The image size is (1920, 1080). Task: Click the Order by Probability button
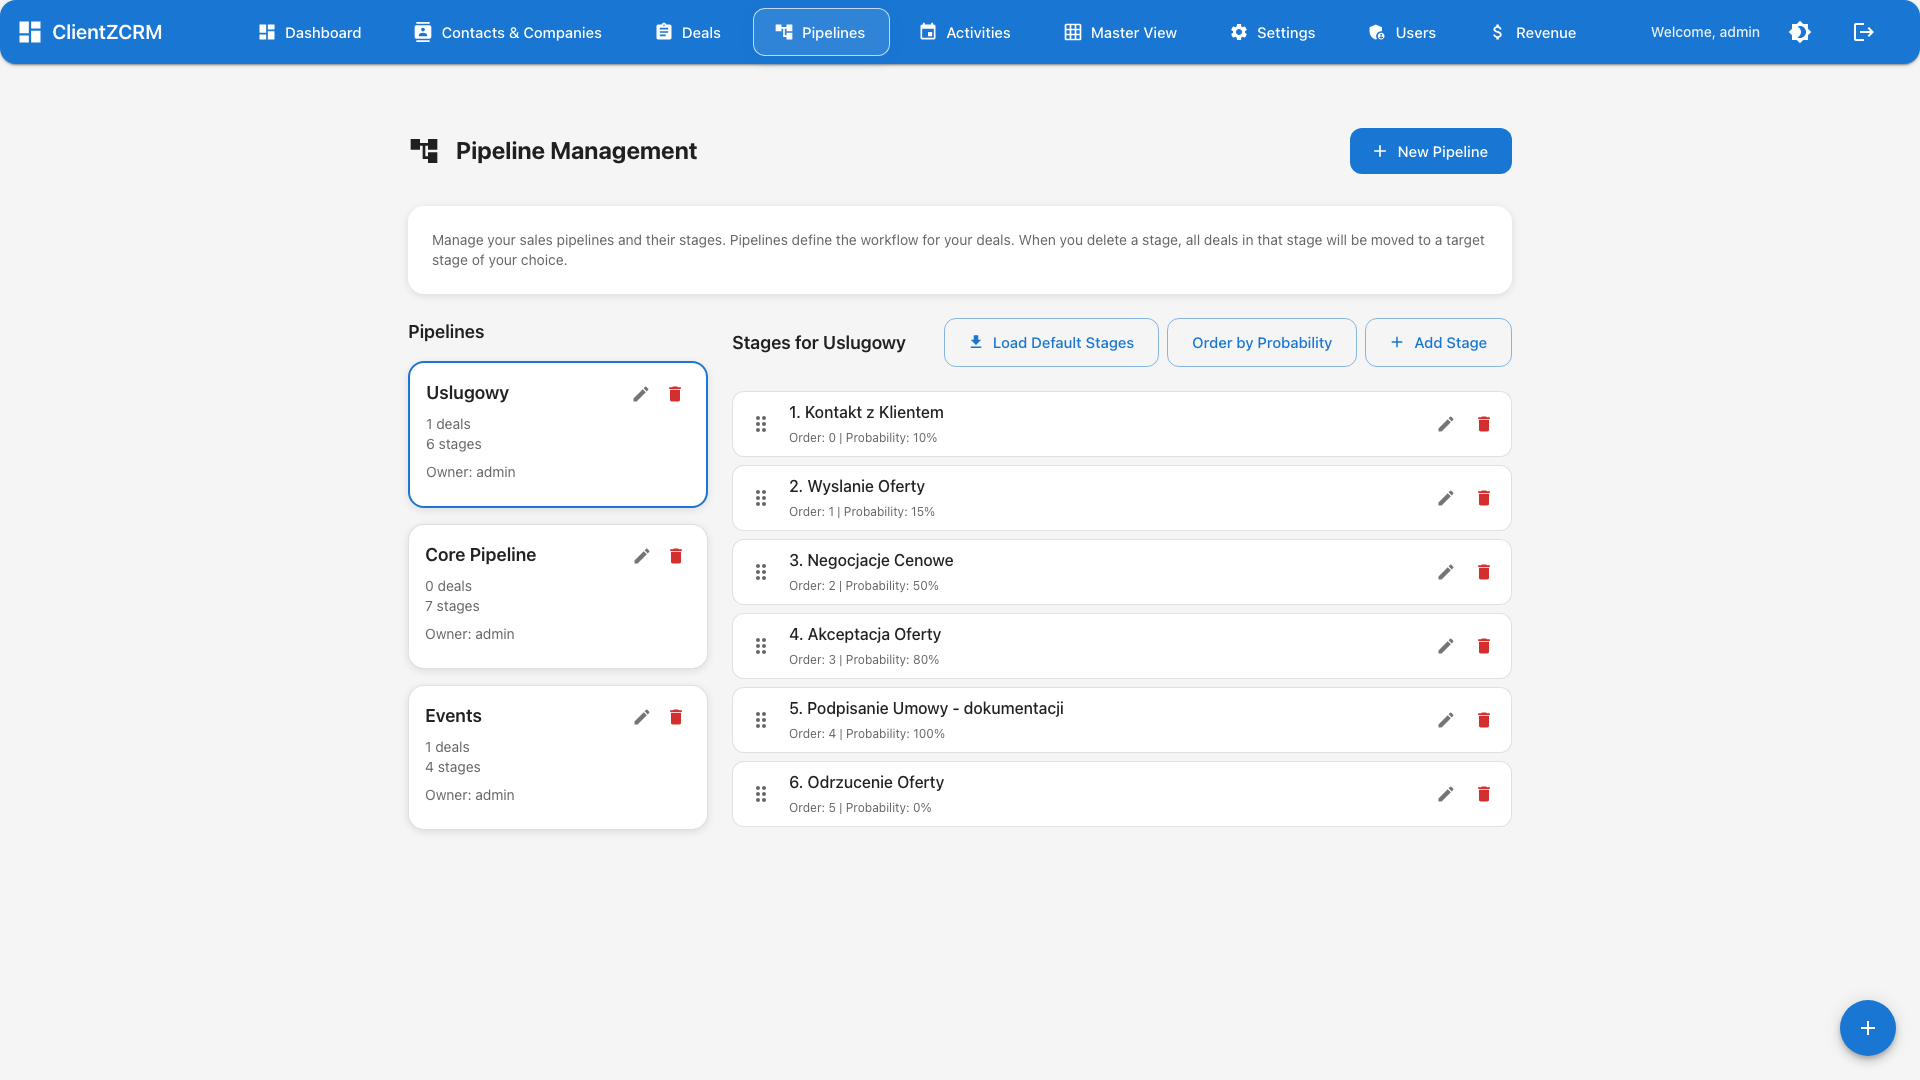click(x=1261, y=342)
